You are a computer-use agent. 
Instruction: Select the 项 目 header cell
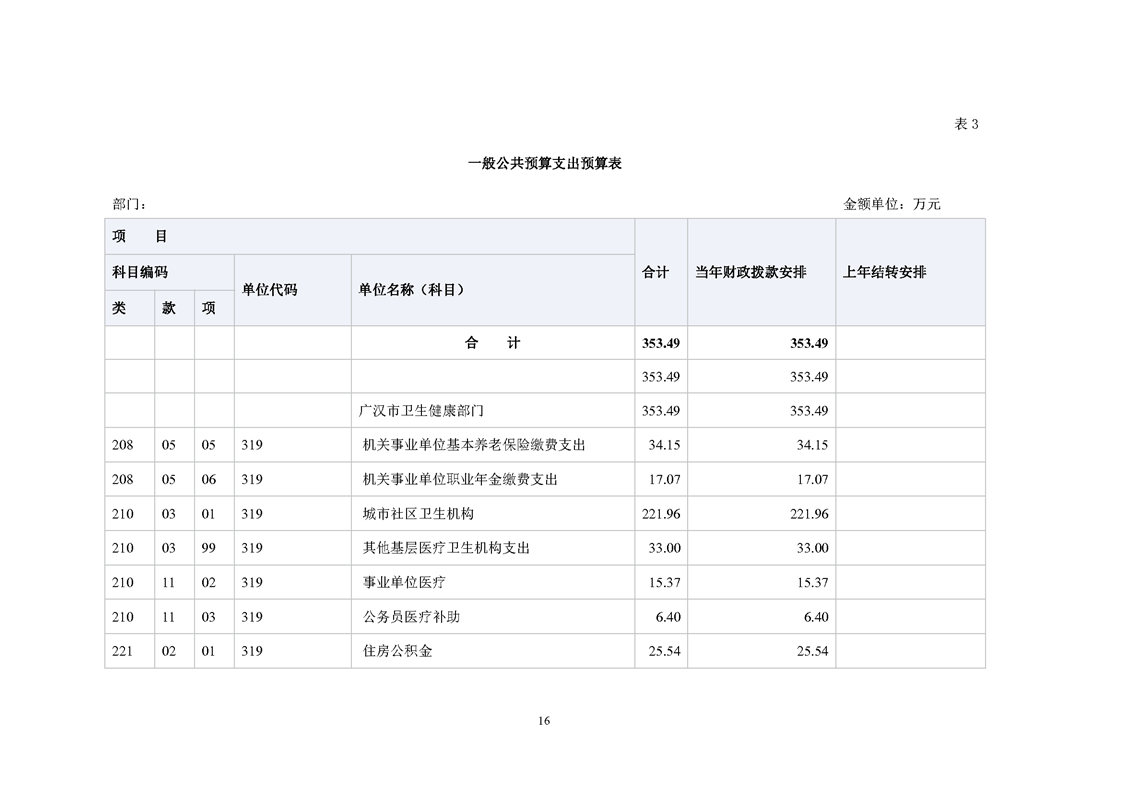pos(370,236)
